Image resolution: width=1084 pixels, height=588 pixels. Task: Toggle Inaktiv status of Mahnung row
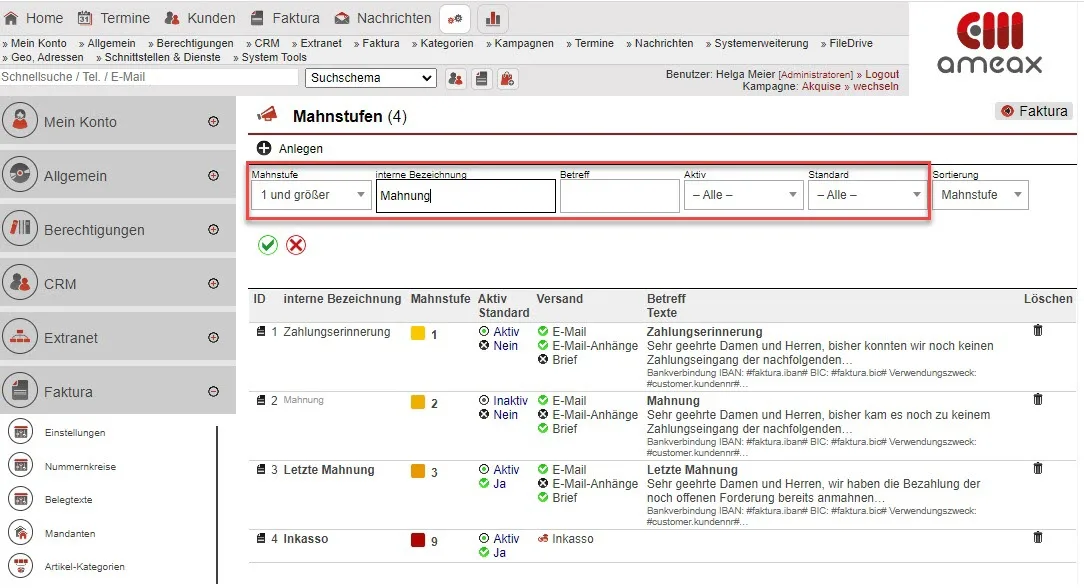(x=503, y=401)
